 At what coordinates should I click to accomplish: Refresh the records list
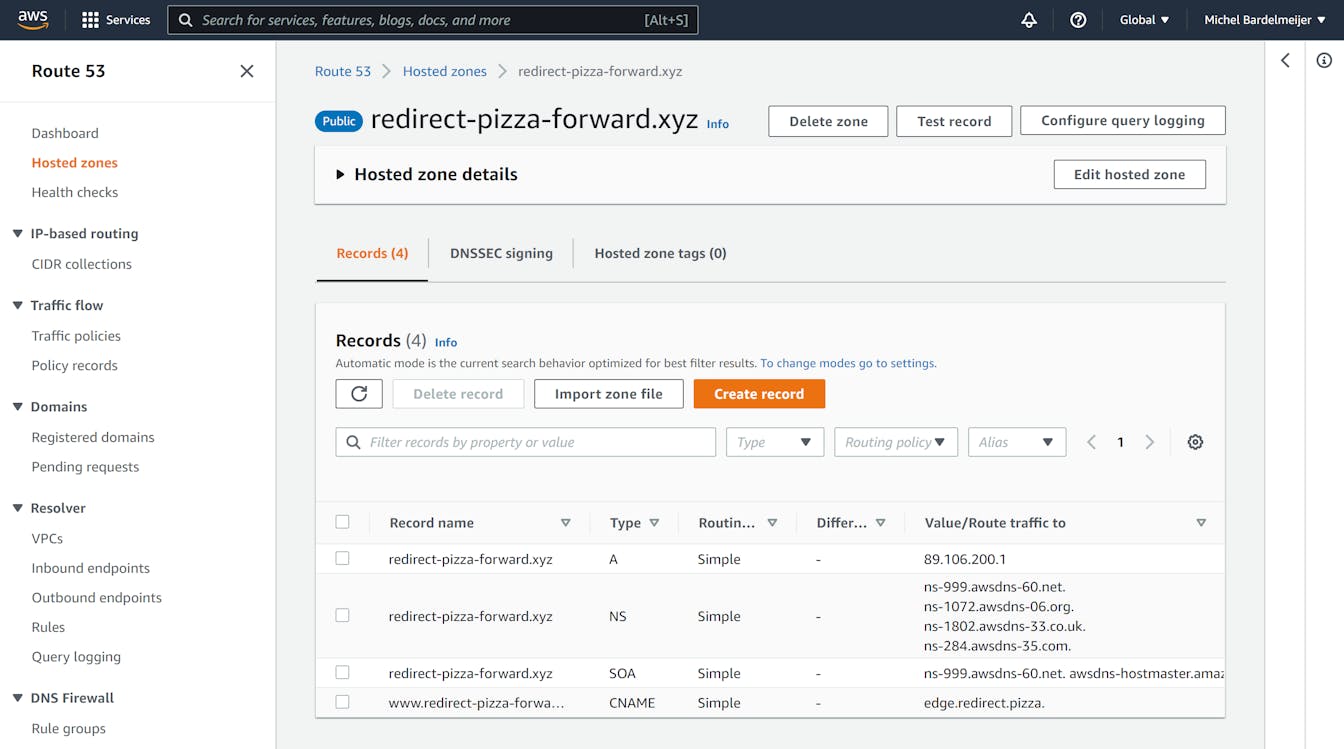359,394
